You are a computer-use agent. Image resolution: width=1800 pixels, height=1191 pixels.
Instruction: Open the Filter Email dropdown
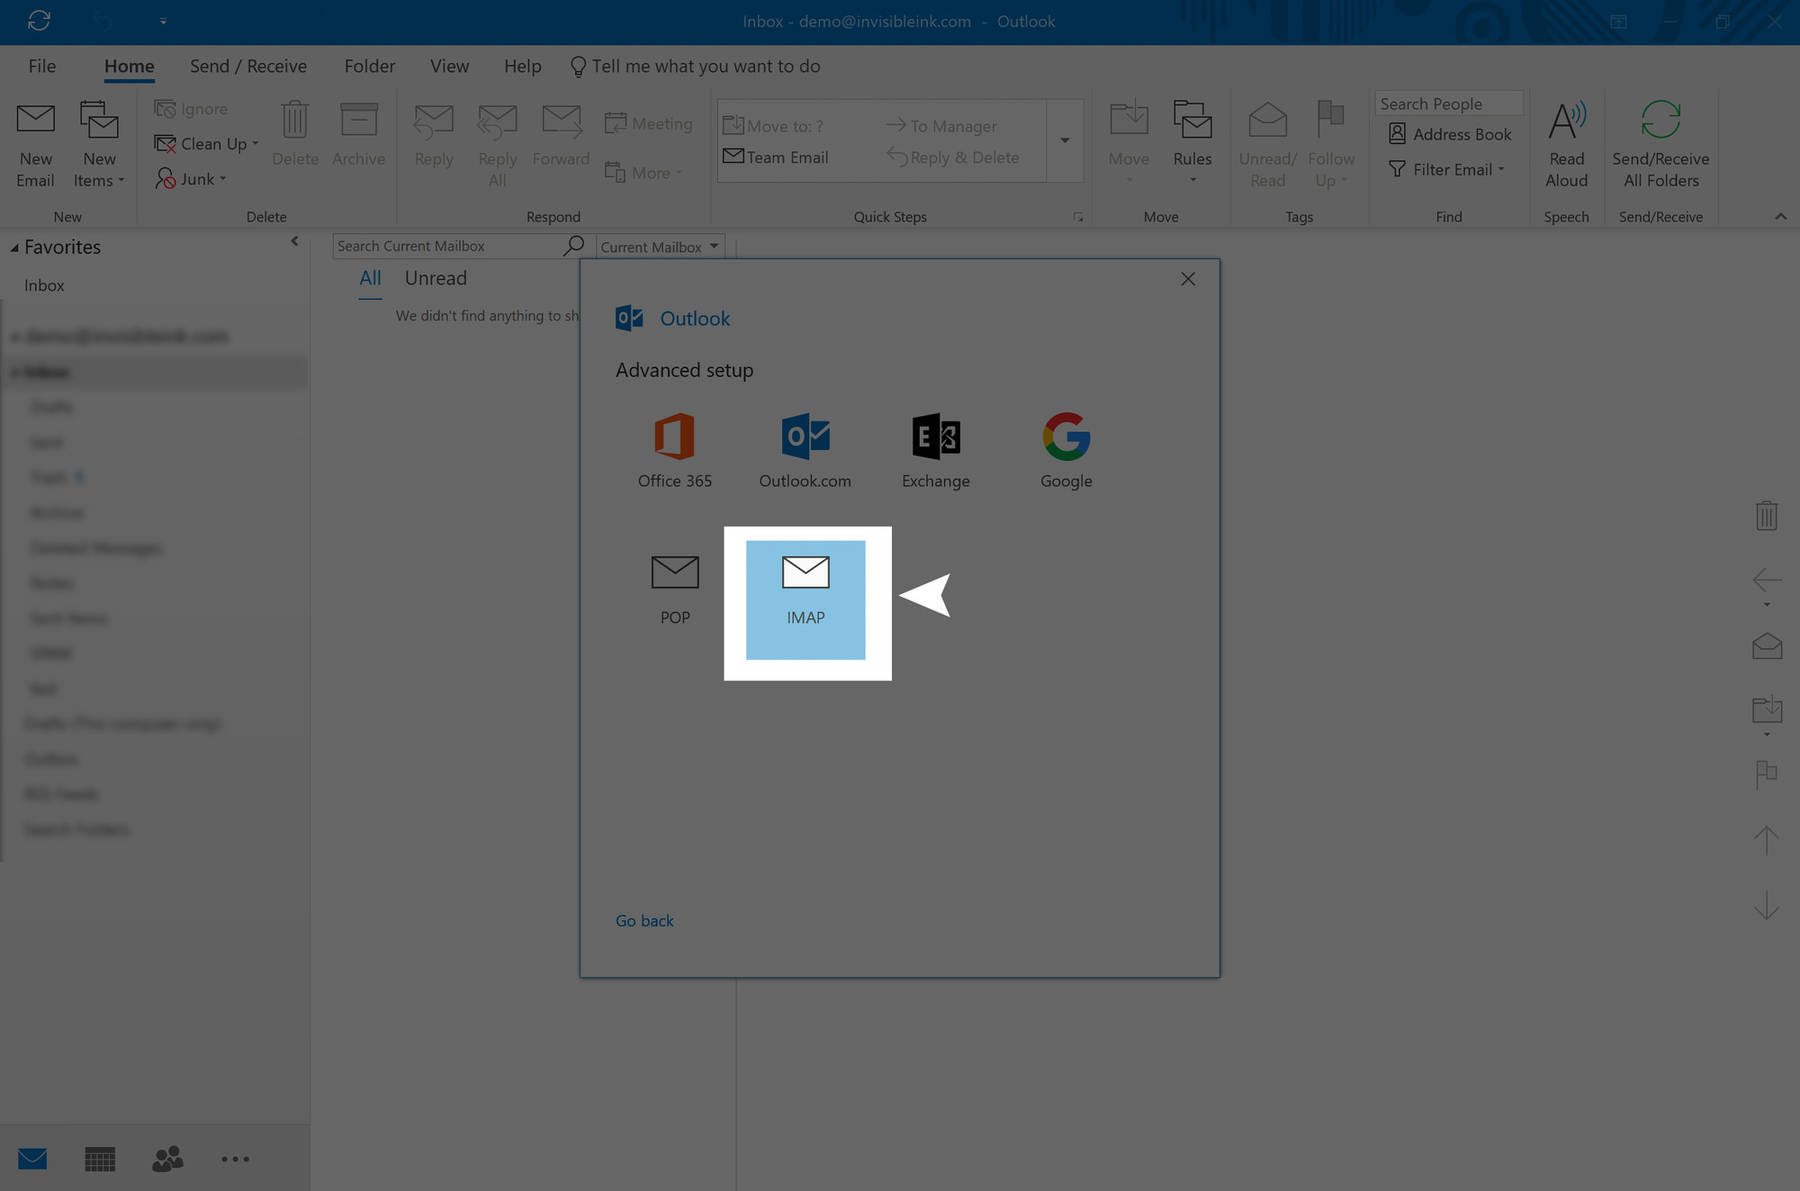pyautogui.click(x=1447, y=170)
